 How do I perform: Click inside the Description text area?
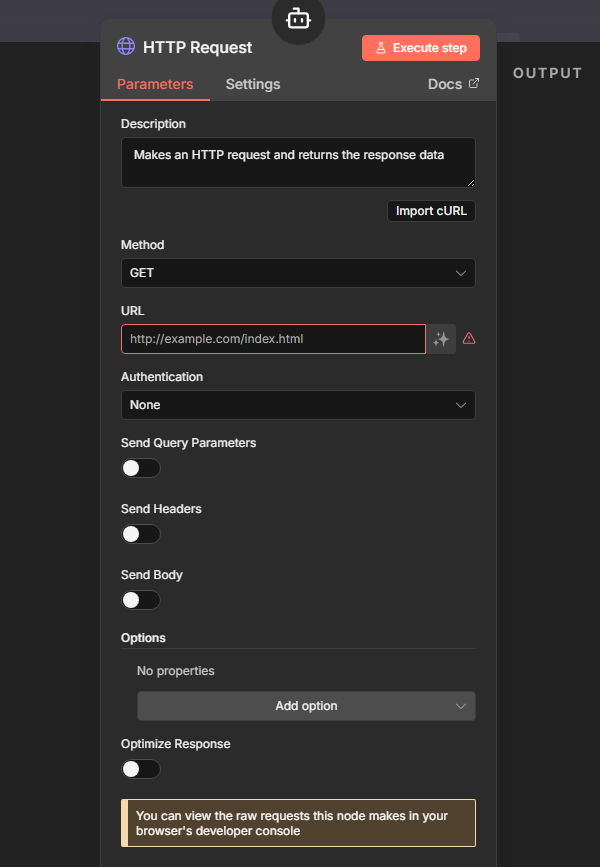point(298,162)
